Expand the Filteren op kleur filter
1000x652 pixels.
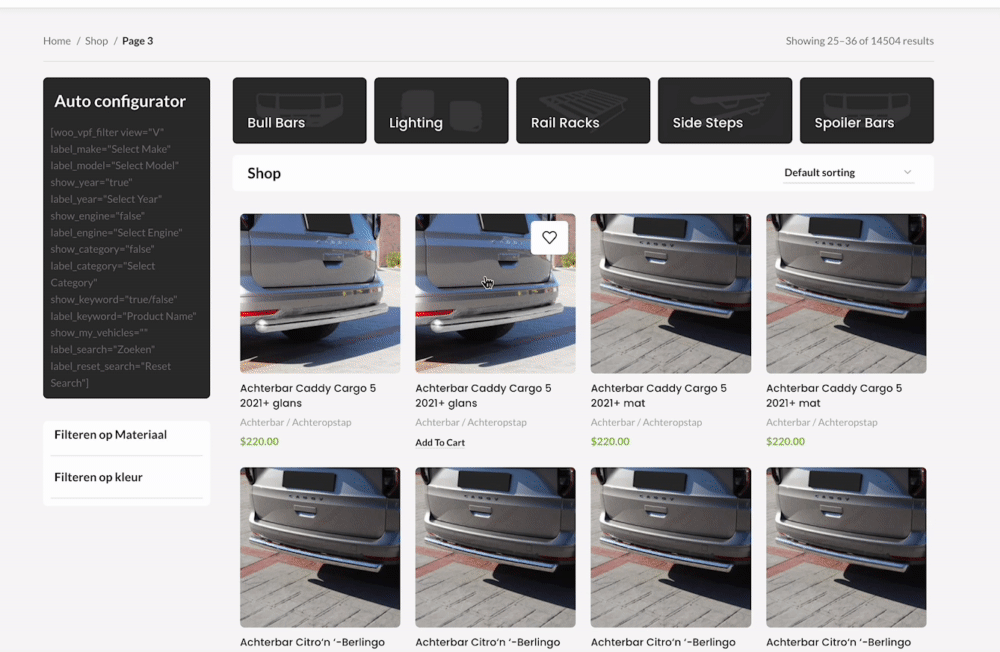(126, 477)
